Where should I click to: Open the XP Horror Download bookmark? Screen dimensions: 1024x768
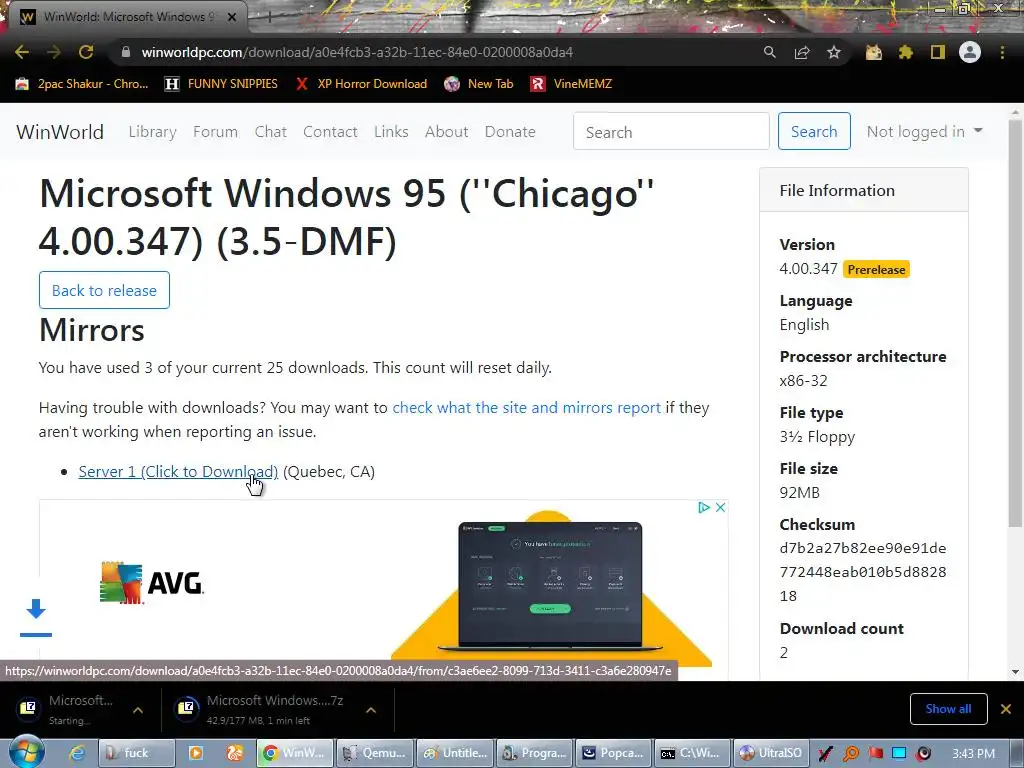(360, 84)
